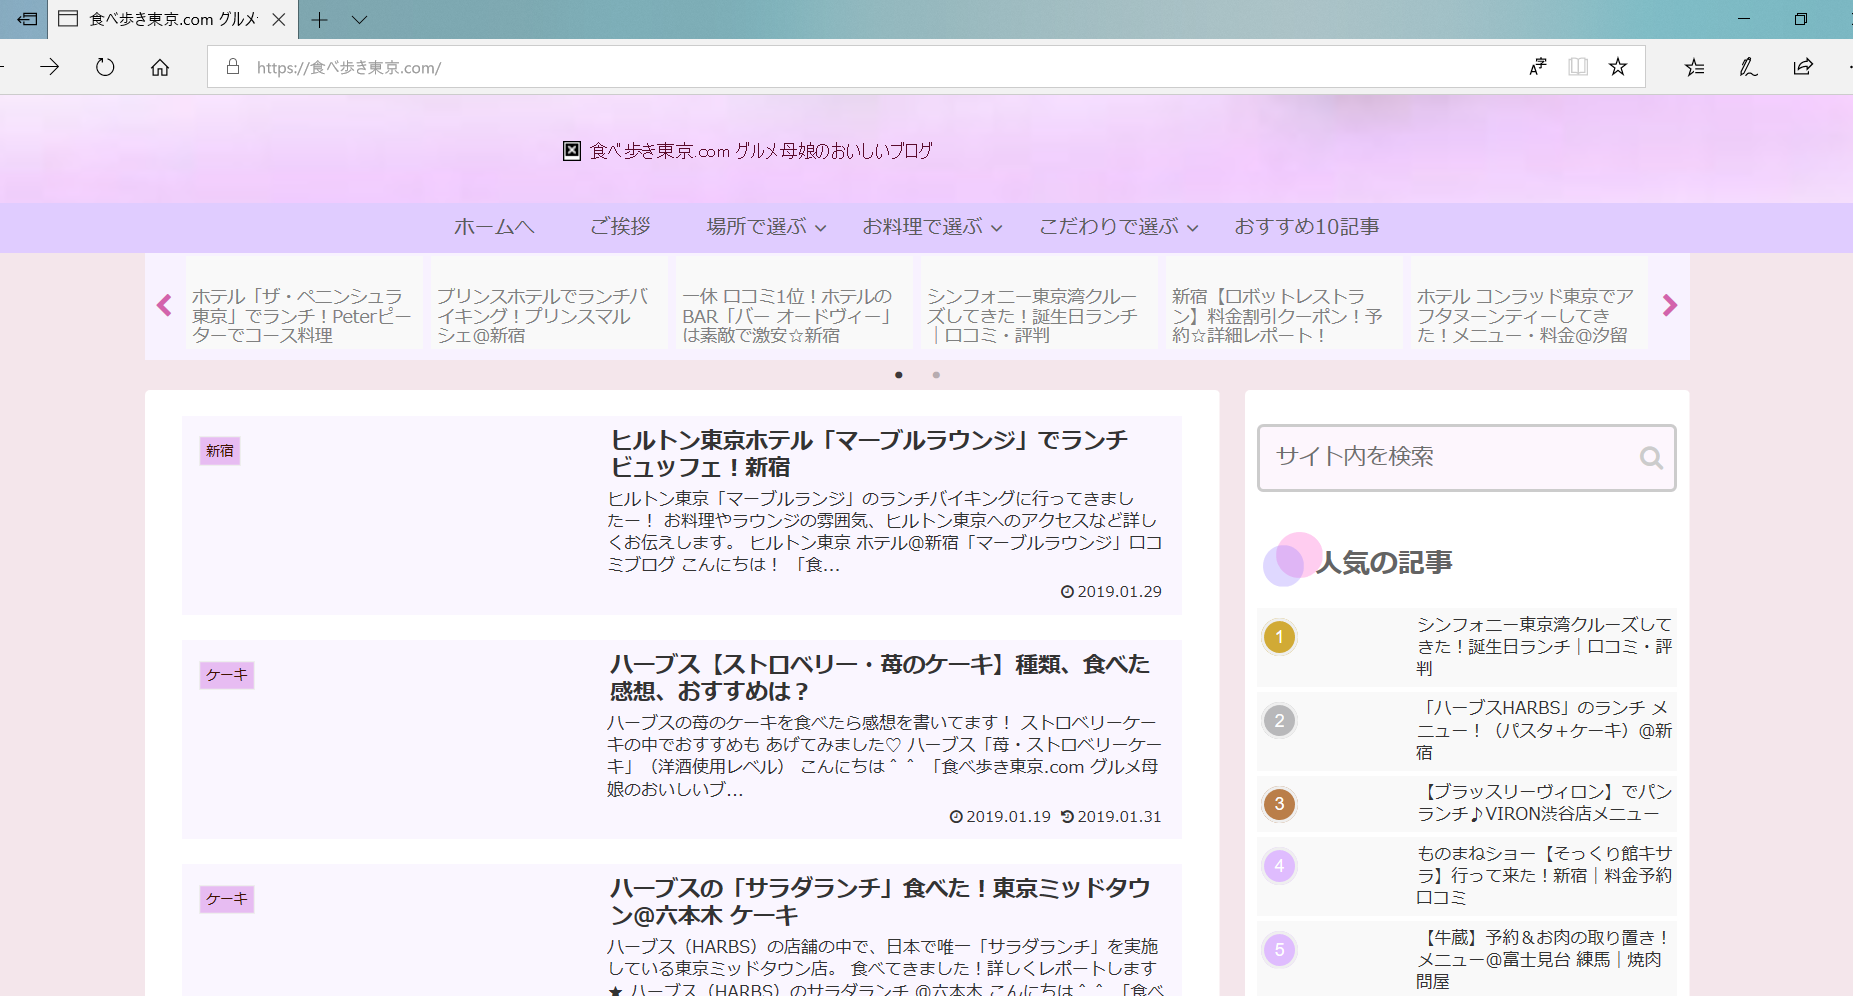
Task: Select the second carousel page dot
Action: tap(936, 375)
